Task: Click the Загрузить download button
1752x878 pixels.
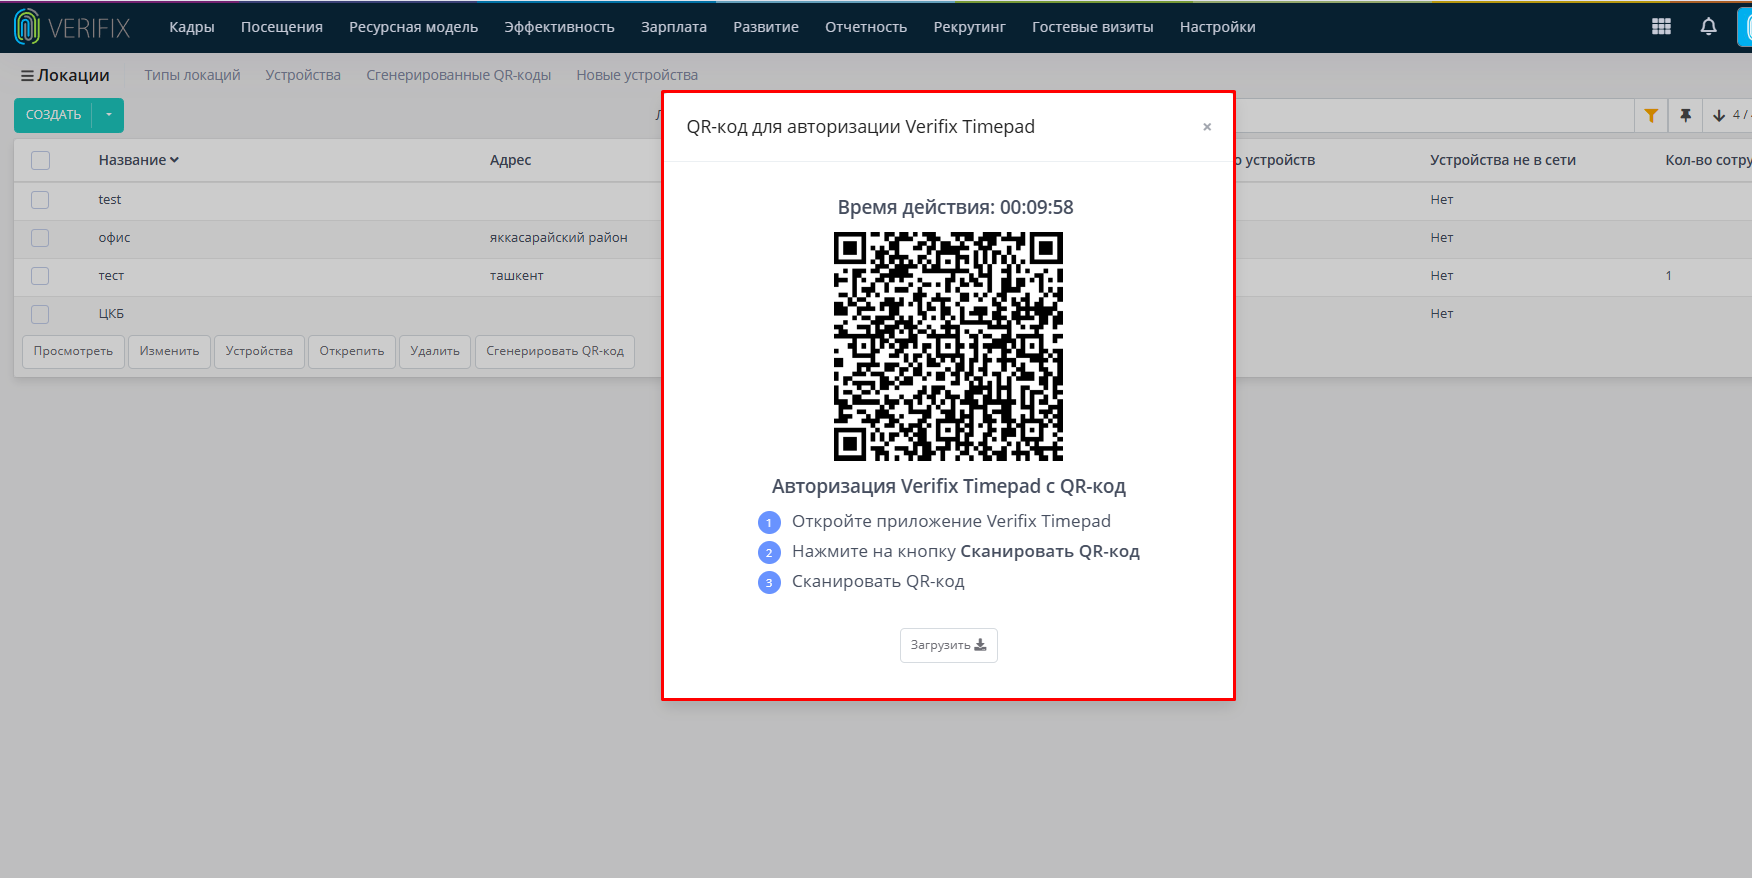Action: (x=948, y=645)
